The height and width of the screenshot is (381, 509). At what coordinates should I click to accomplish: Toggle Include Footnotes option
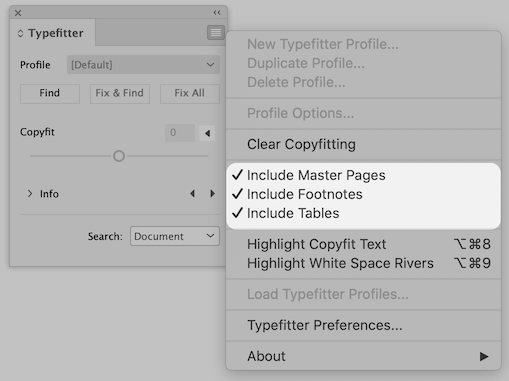click(363, 194)
